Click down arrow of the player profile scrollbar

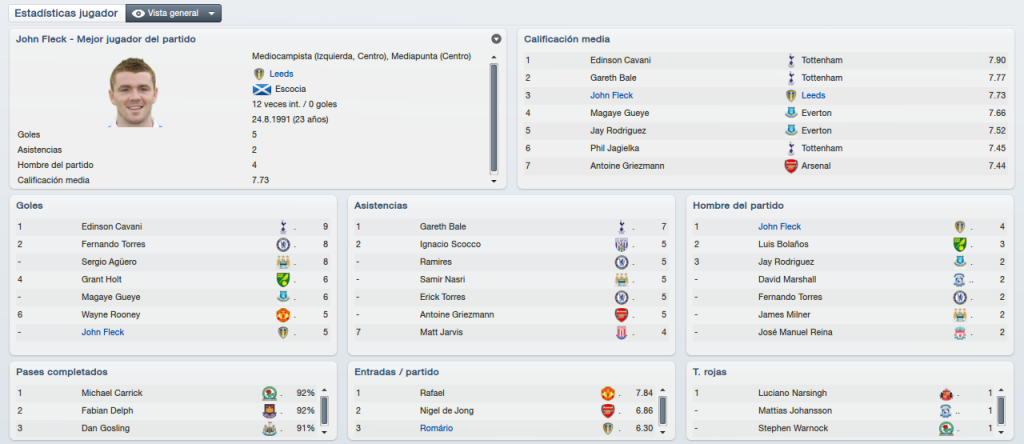[494, 181]
